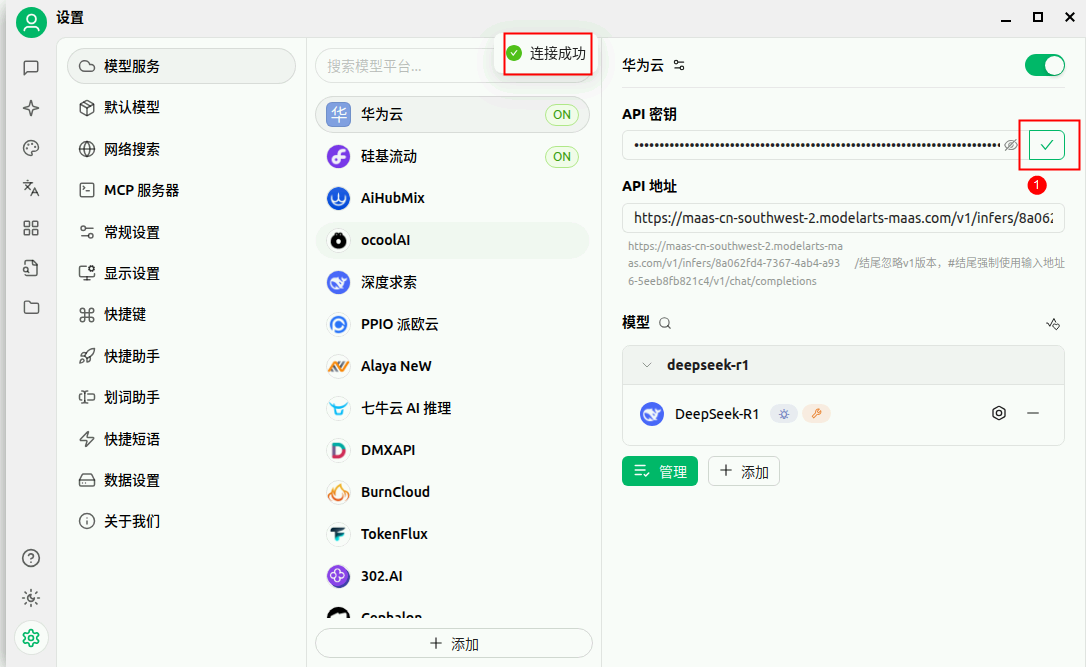Image resolution: width=1086 pixels, height=667 pixels.
Task: Open 快捷短语 settings menu
Action: pos(181,439)
